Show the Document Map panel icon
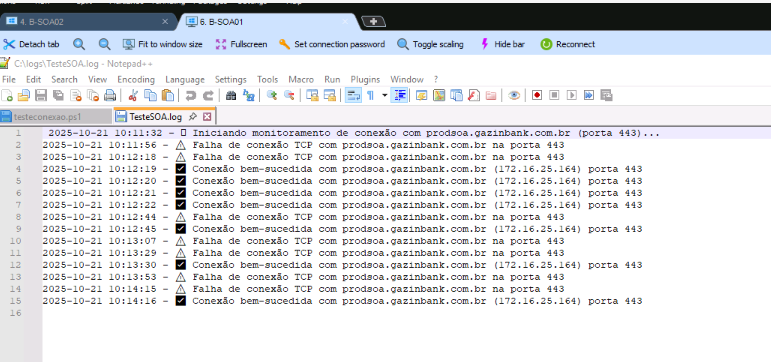 pos(439,95)
